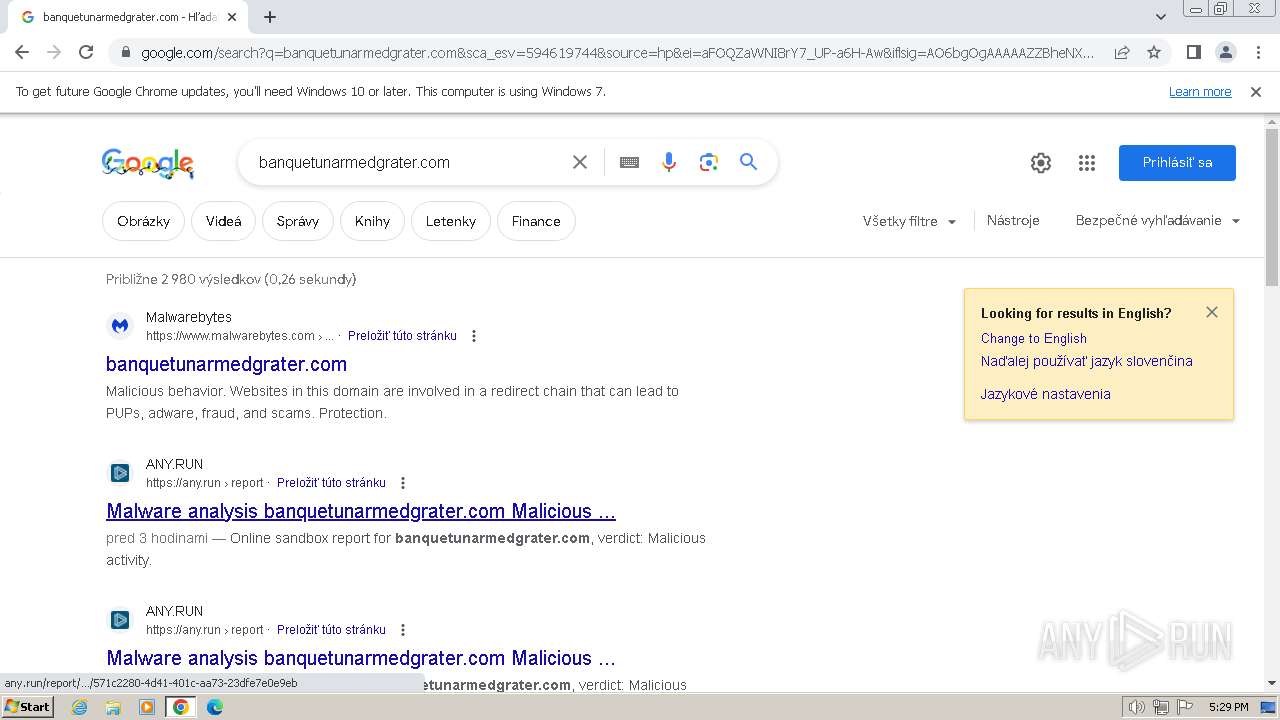Open volume control in system tray
The width and height of the screenshot is (1280, 720).
coord(1136,707)
